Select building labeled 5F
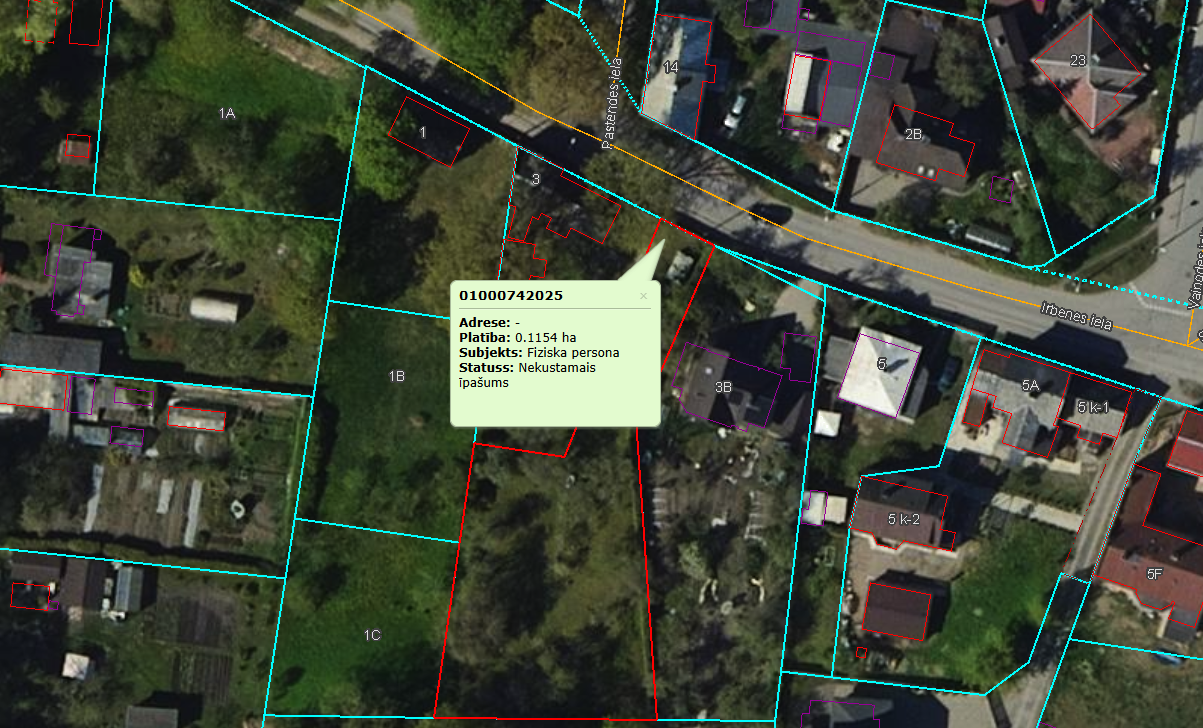 coord(1155,573)
